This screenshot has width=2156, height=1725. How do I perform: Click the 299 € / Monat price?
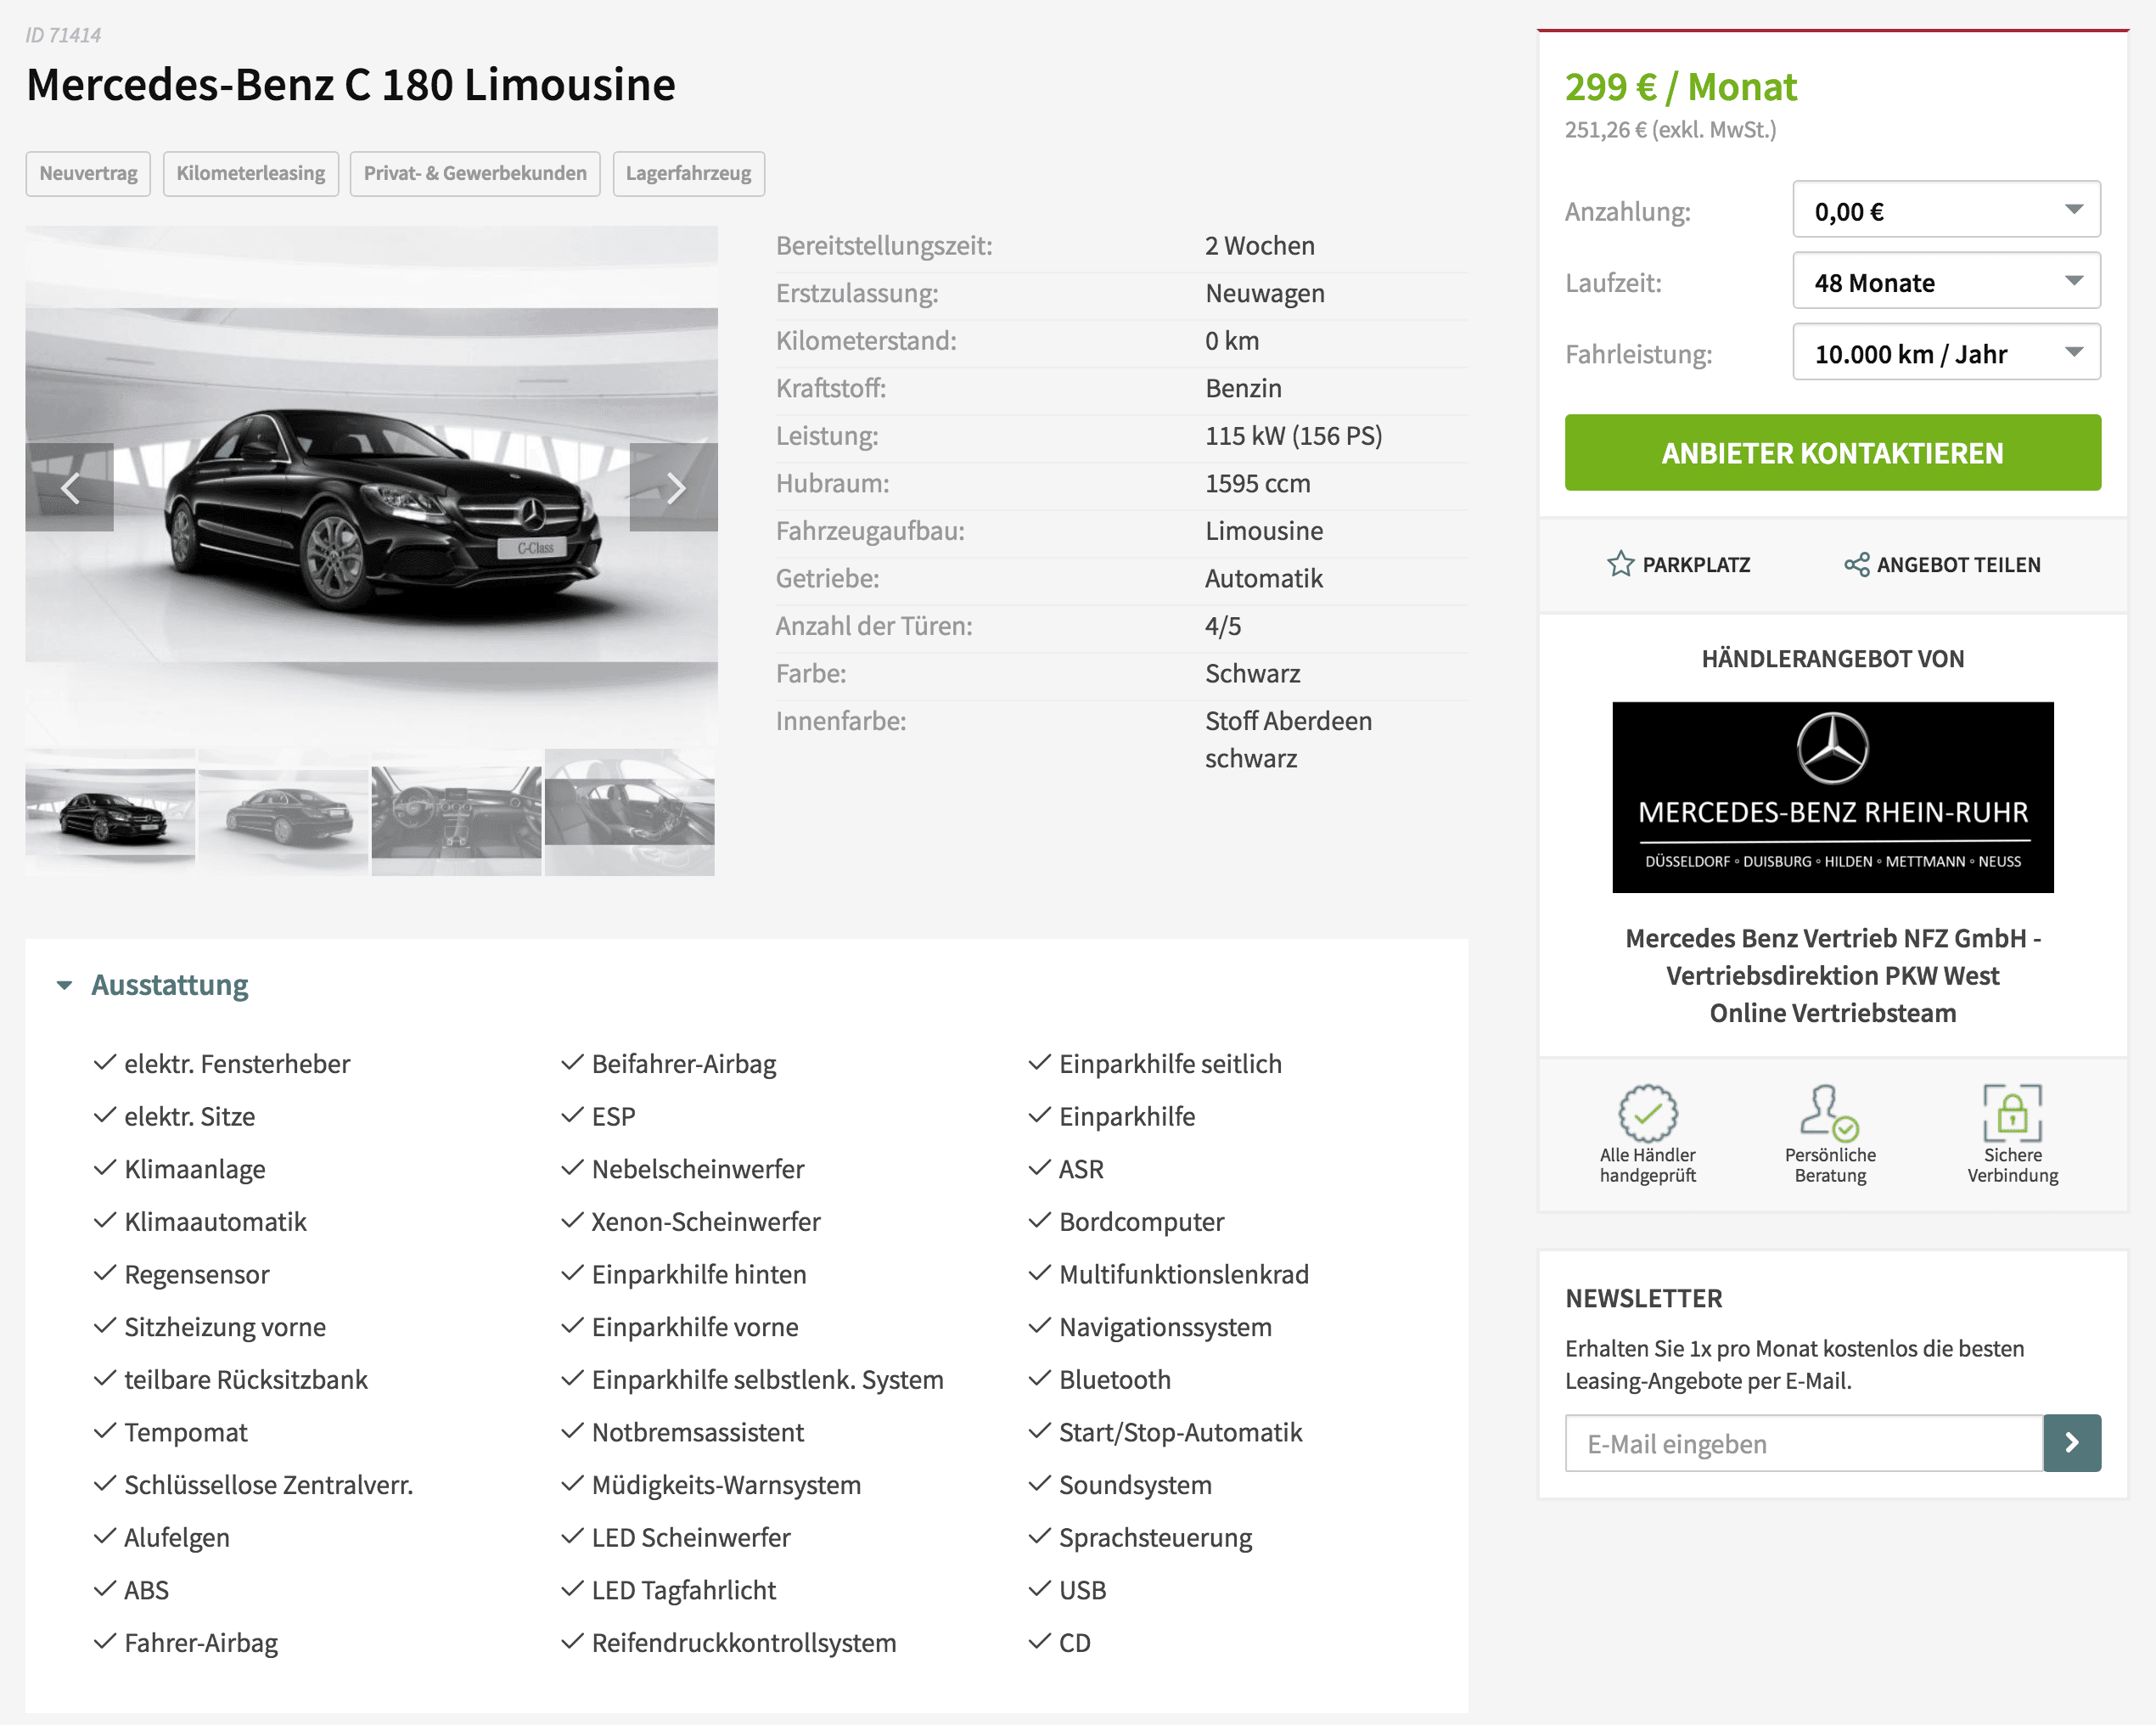tap(1681, 87)
